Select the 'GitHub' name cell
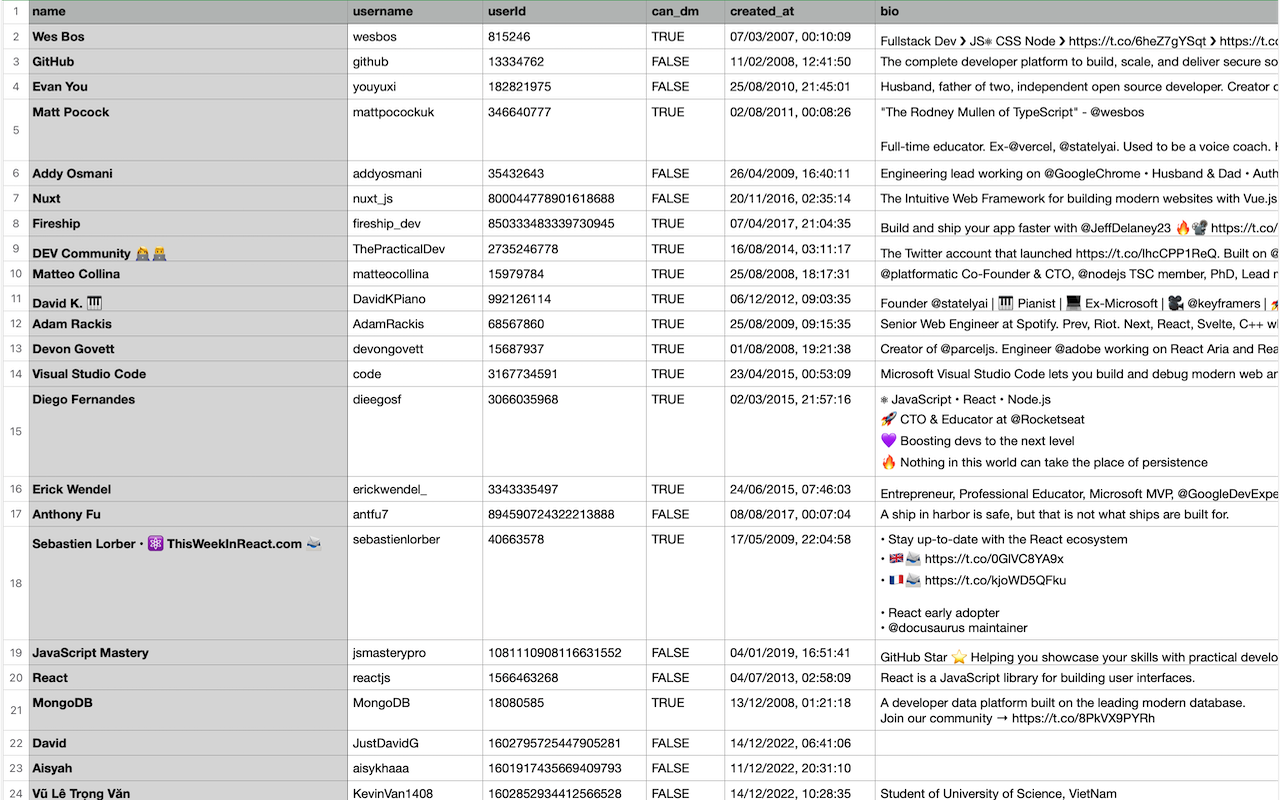The image size is (1280, 800). coord(188,62)
